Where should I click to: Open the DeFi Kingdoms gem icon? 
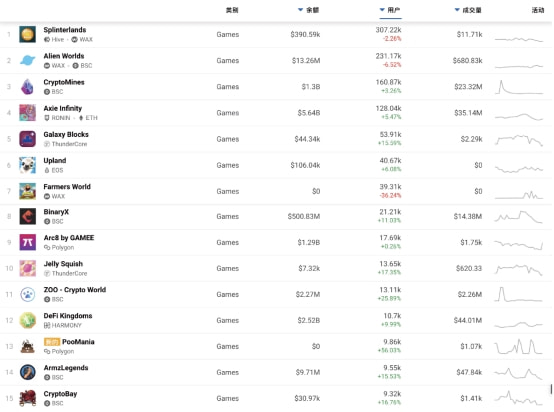(27, 320)
